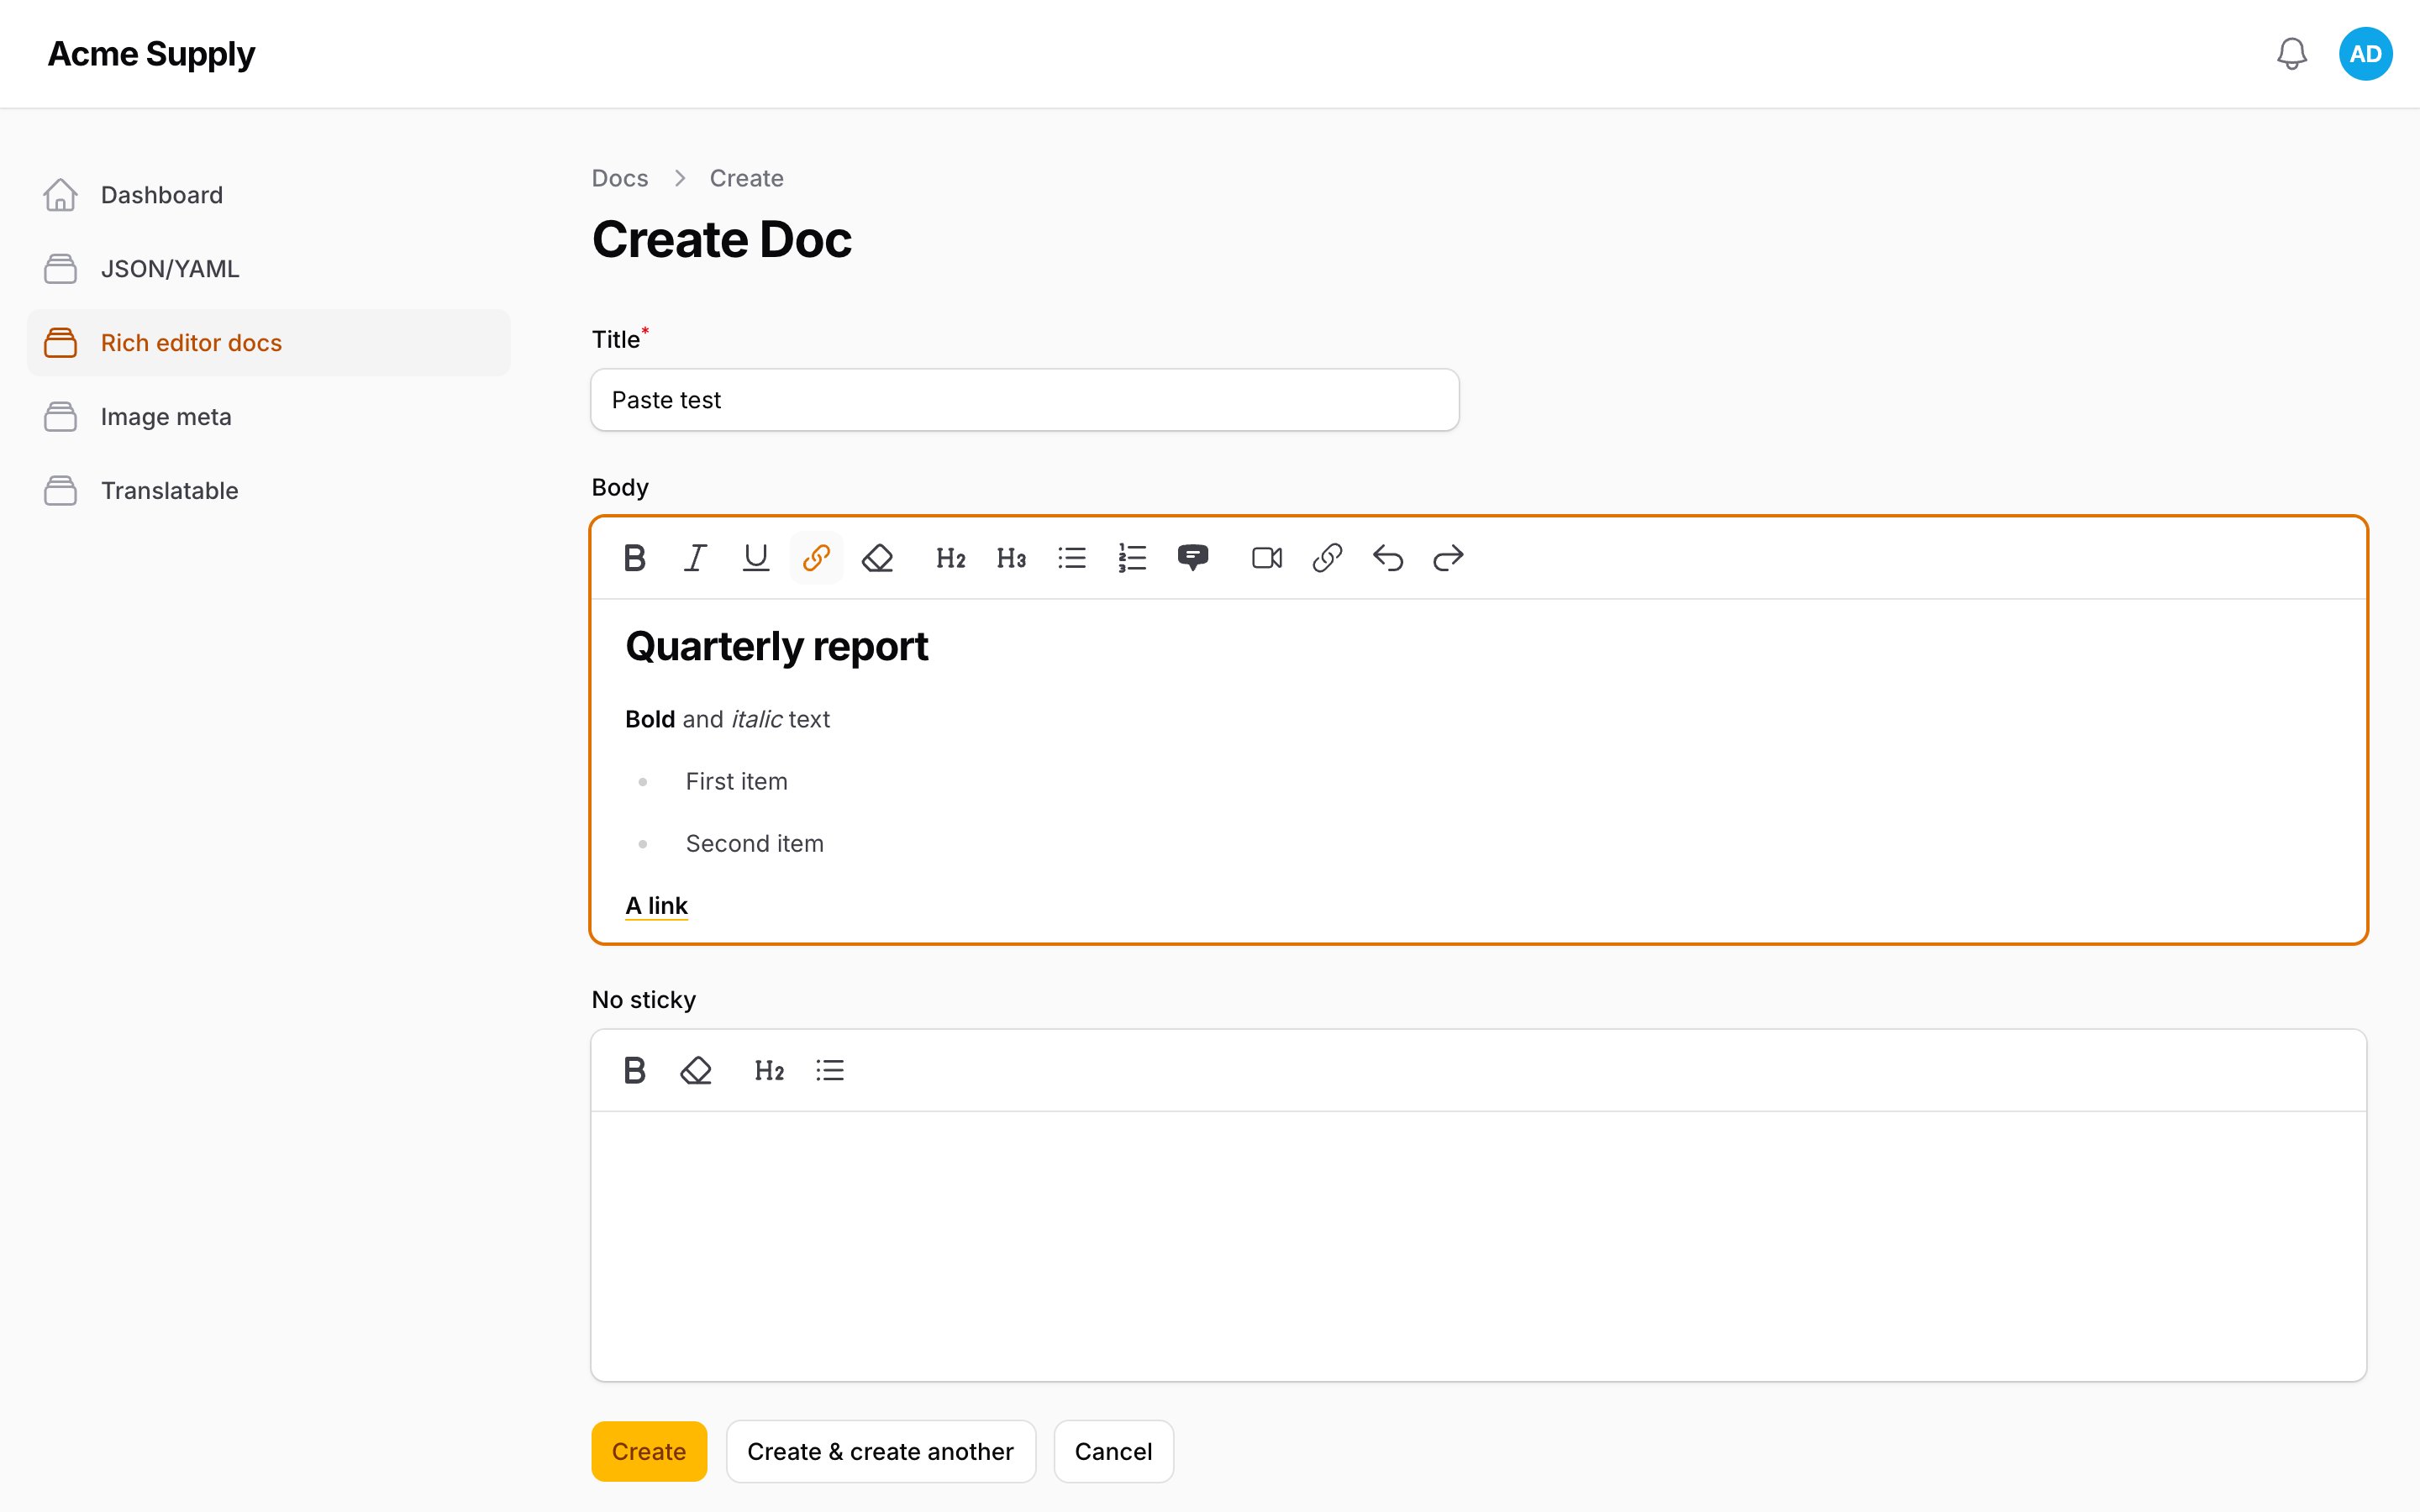Image resolution: width=2420 pixels, height=1512 pixels.
Task: Open Image meta sidebar item
Action: (x=268, y=417)
